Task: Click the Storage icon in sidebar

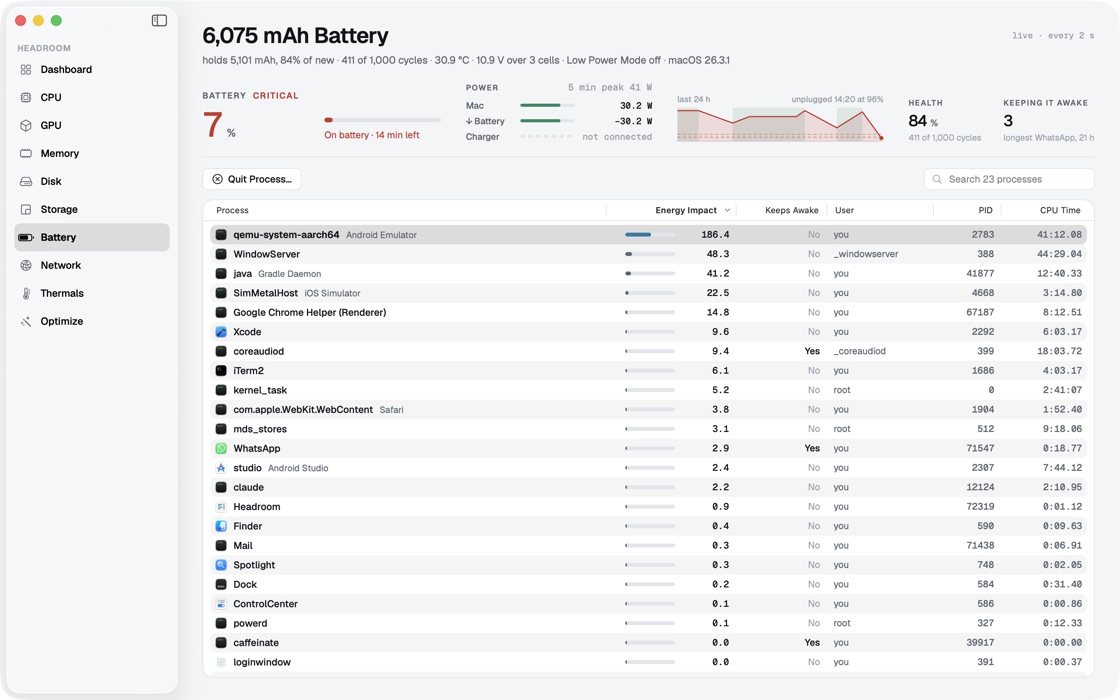Action: [26, 209]
